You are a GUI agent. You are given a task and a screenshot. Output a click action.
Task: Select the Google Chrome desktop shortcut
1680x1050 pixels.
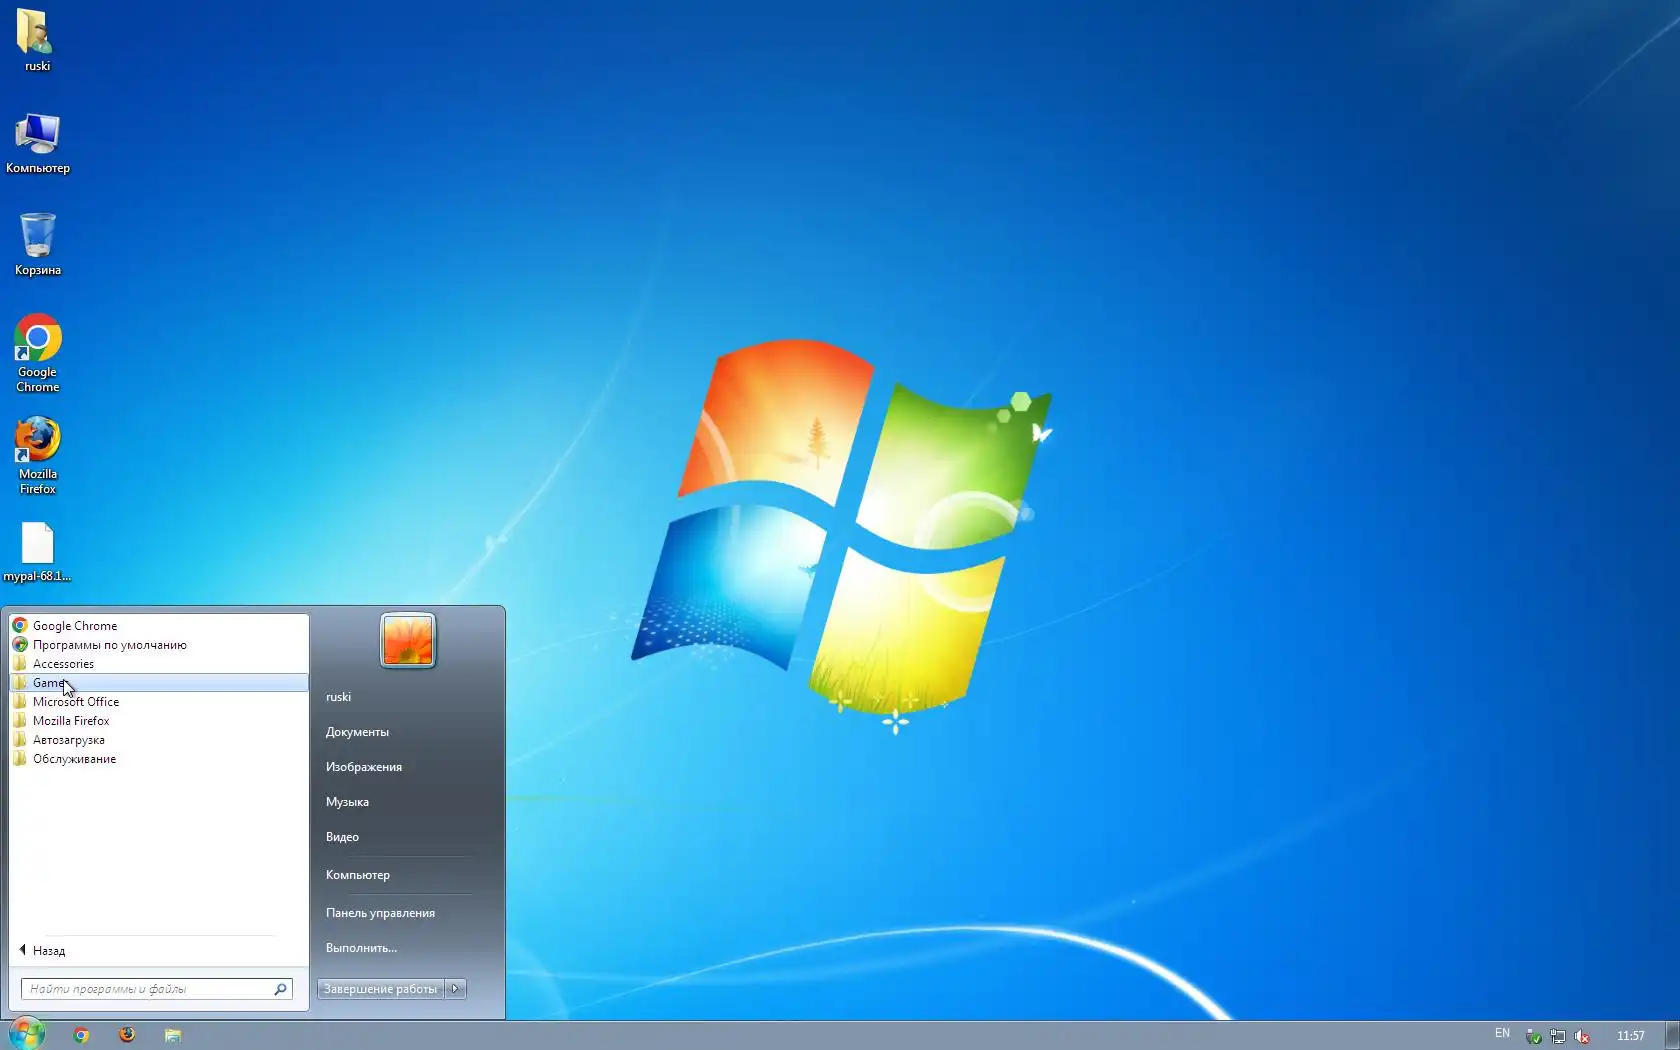click(37, 353)
